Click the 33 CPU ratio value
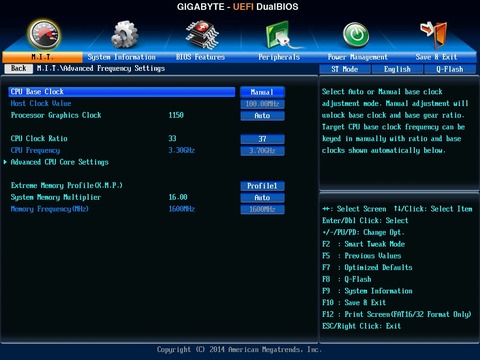The height and width of the screenshot is (360, 480). (x=172, y=139)
